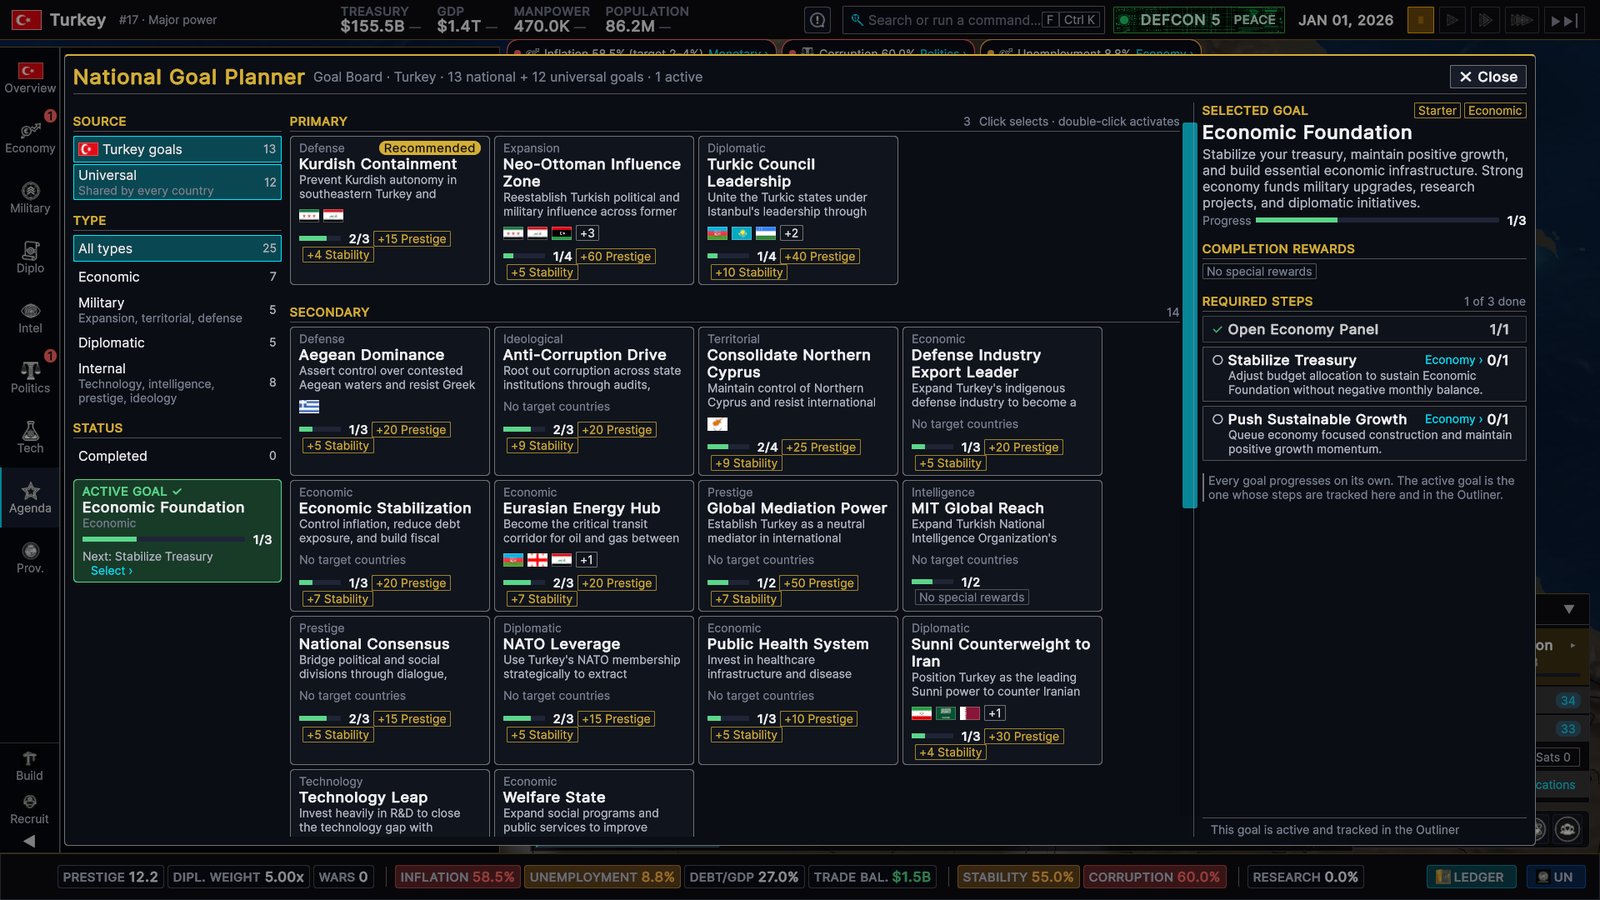Open the Intel sidebar section

coord(30,318)
